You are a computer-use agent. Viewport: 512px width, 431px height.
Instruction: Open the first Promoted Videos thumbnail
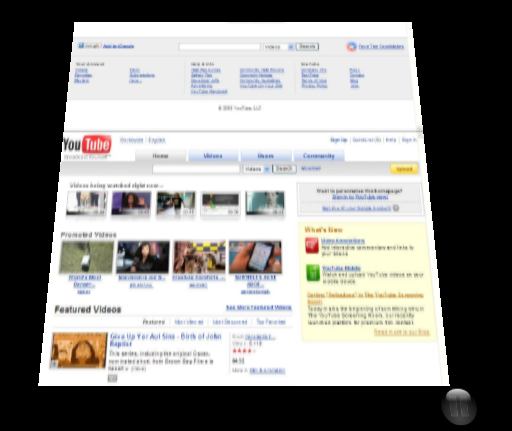(x=87, y=257)
